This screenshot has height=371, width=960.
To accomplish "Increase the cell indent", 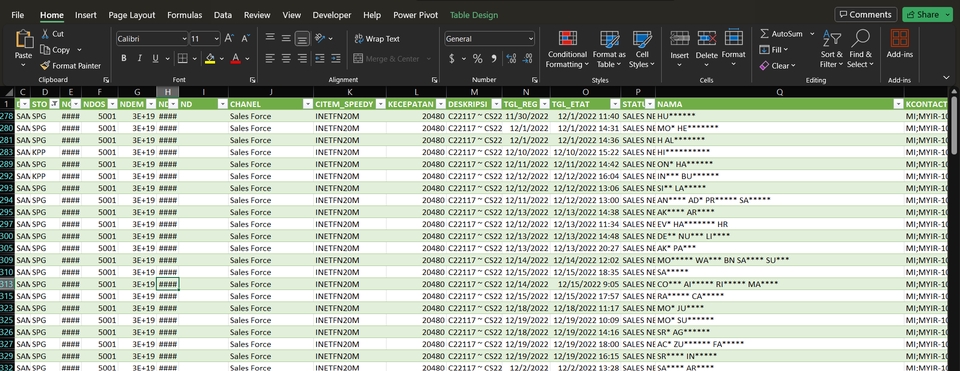I will coord(336,59).
